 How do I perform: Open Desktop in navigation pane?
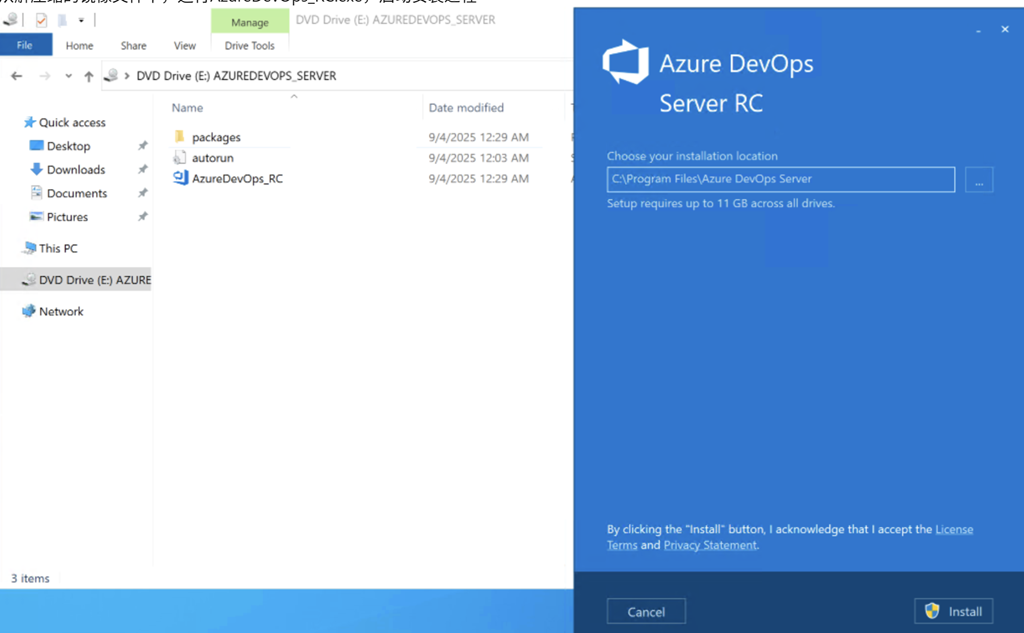point(69,146)
